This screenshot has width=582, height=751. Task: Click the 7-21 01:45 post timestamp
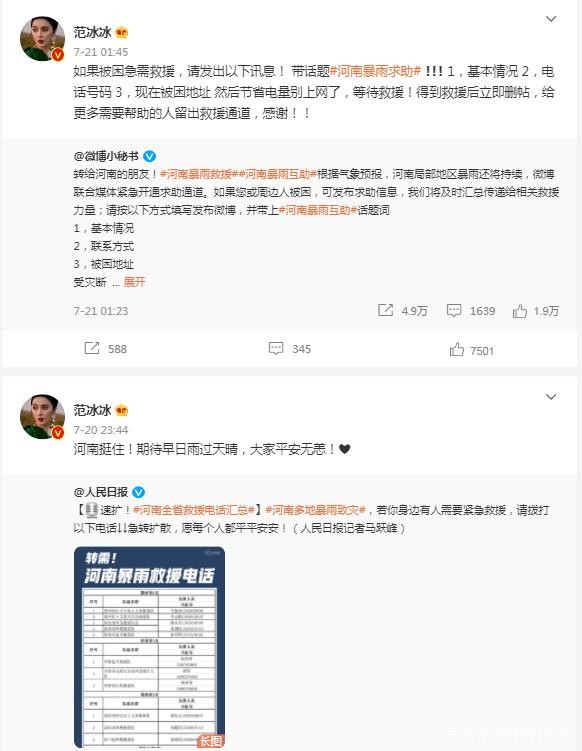101,52
